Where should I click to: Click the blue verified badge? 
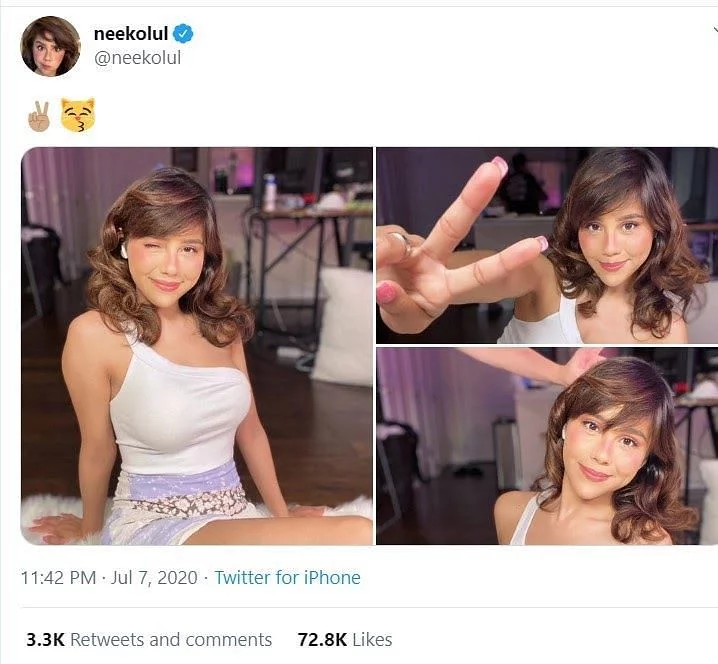184,34
